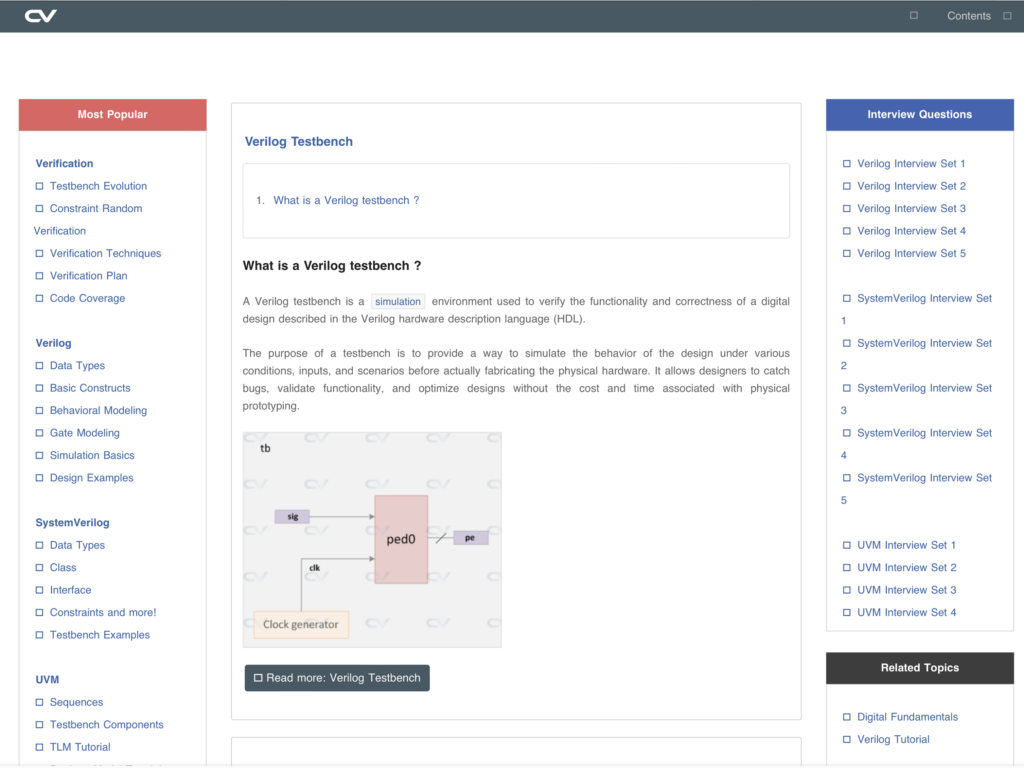Viewport: 1024px width, 768px height.
Task: Click the icon before Testbench Evolution
Action: point(40,186)
